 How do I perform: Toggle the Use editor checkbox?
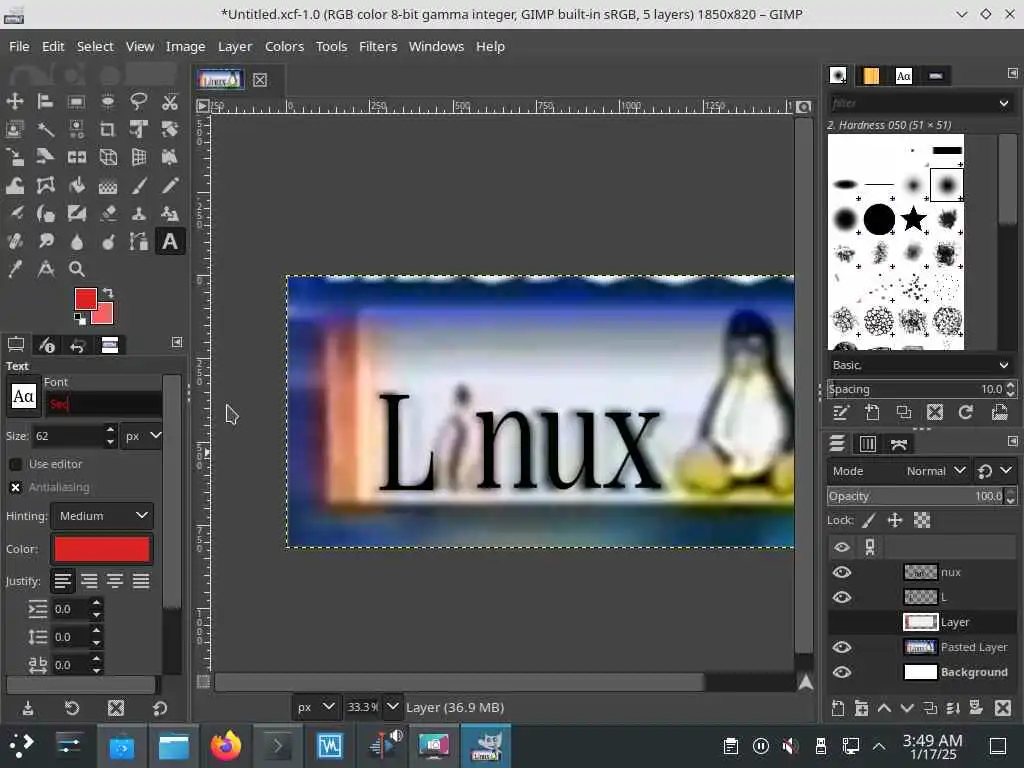[x=16, y=464]
